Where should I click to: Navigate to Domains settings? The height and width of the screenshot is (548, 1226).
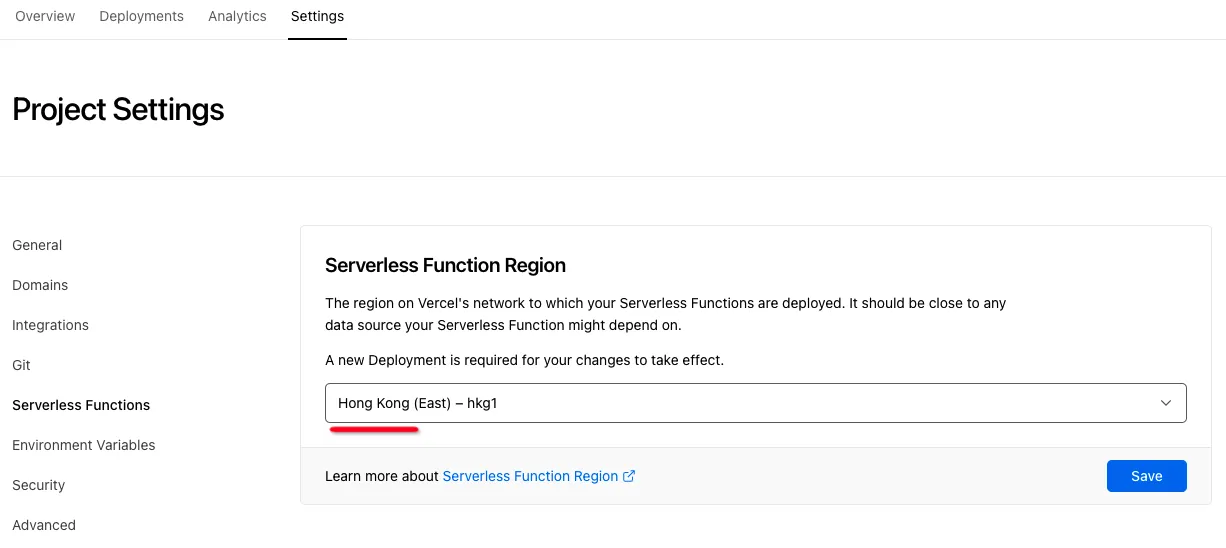click(40, 285)
